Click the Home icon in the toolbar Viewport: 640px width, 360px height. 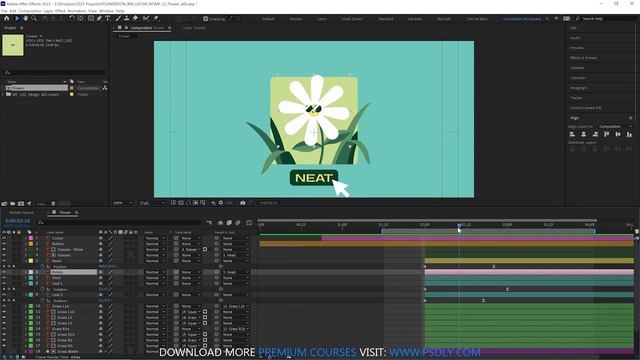click(x=7, y=18)
